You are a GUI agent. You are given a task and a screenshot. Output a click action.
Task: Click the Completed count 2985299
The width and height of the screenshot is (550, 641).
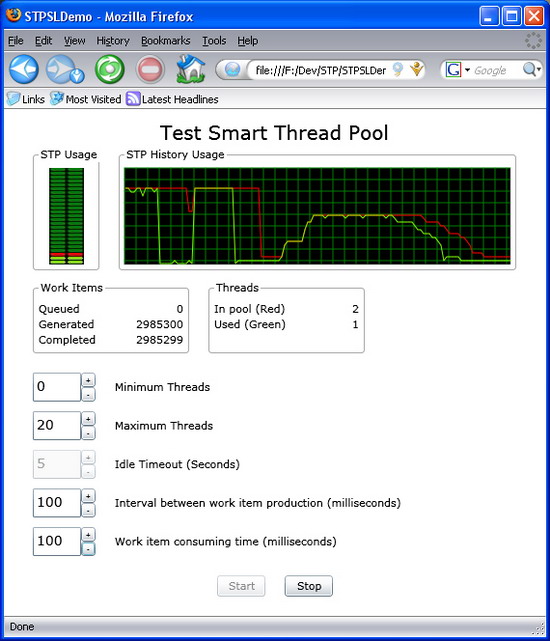point(159,340)
